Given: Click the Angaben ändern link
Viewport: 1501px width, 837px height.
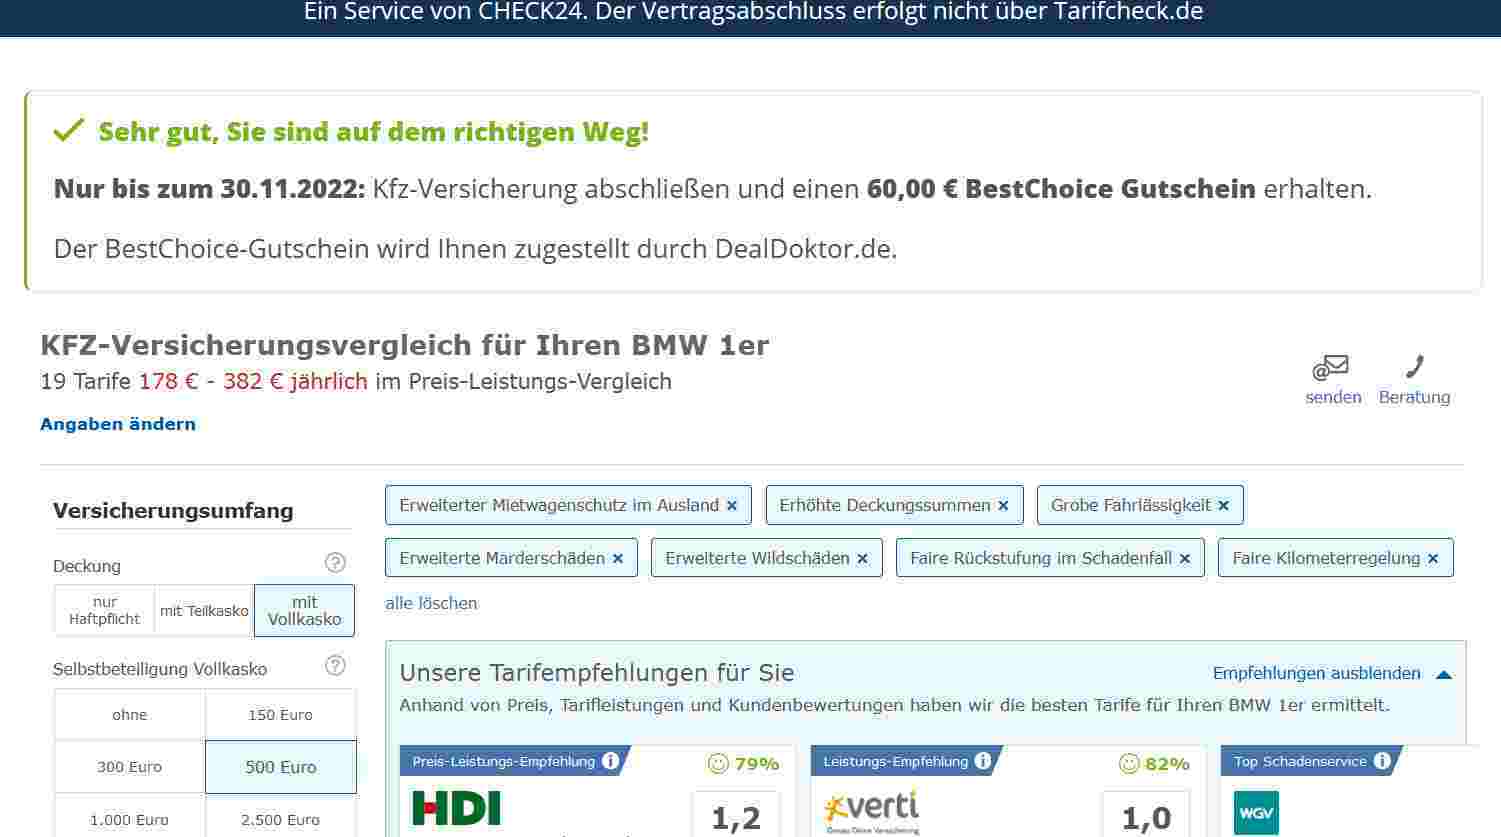Looking at the screenshot, I should coord(118,424).
